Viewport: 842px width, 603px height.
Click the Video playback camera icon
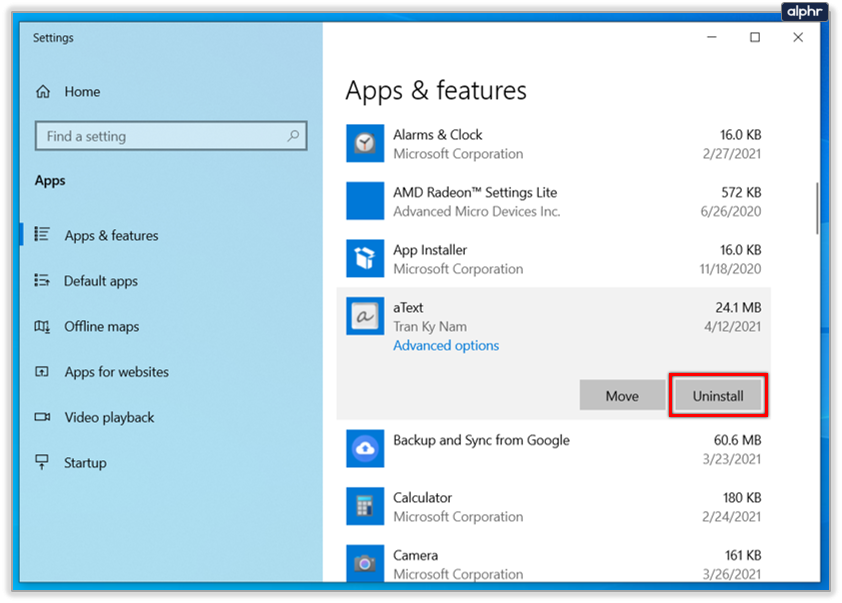click(x=42, y=417)
